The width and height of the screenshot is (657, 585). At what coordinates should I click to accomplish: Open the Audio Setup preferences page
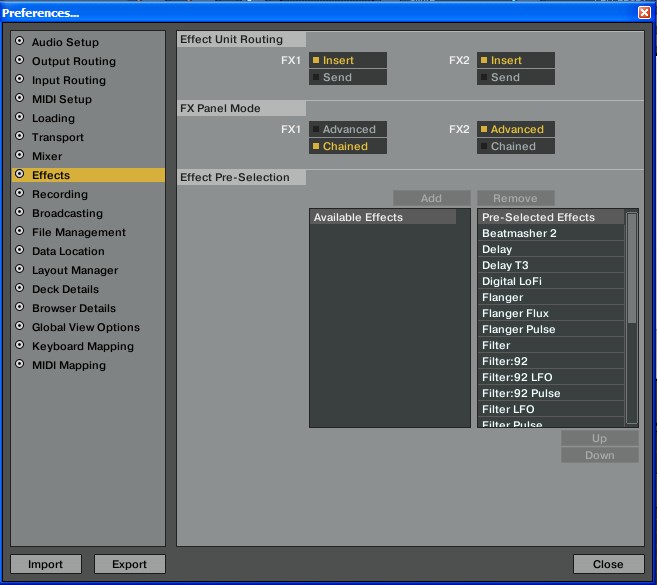click(x=65, y=42)
